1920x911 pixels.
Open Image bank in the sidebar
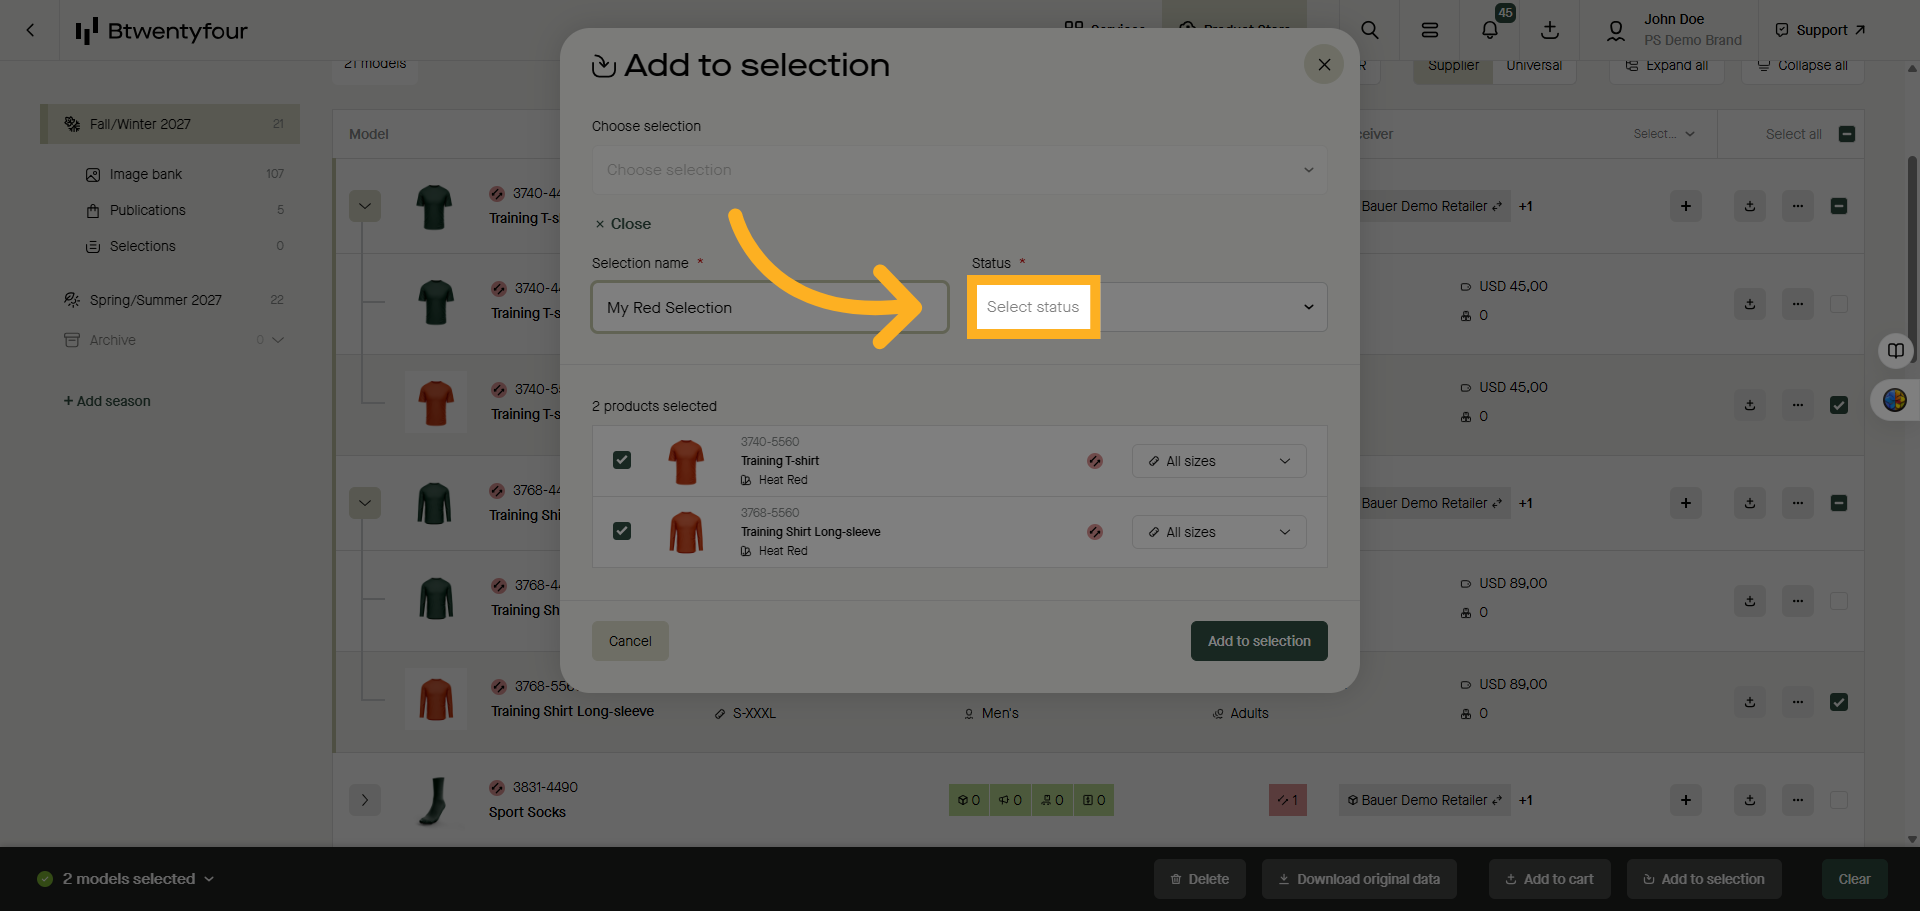tap(146, 173)
